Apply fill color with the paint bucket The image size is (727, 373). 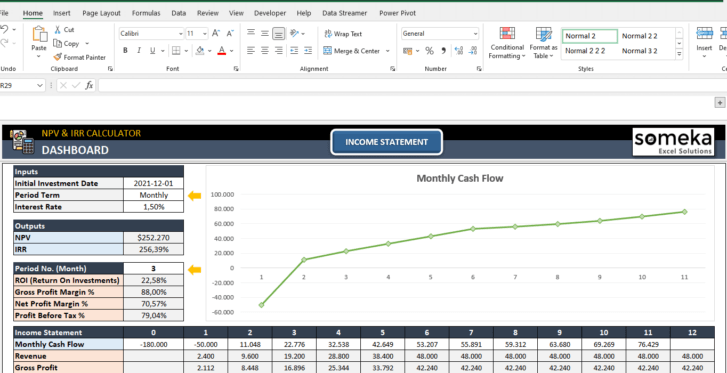tap(200, 51)
